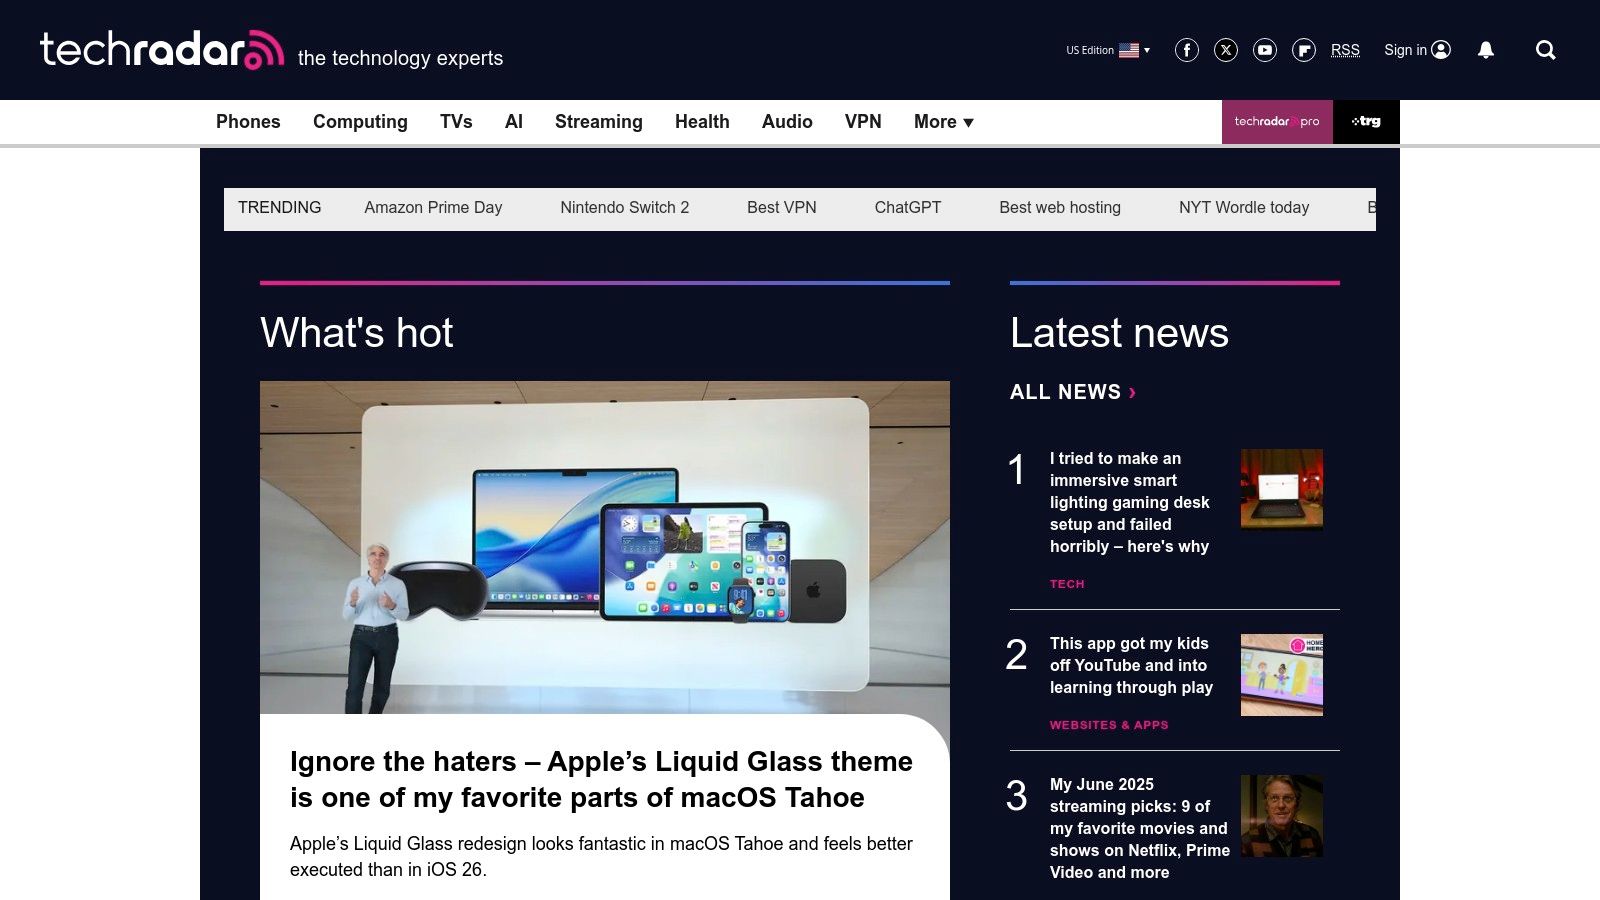The width and height of the screenshot is (1600, 900).
Task: Open trending ChatGPT link
Action: pyautogui.click(x=908, y=208)
